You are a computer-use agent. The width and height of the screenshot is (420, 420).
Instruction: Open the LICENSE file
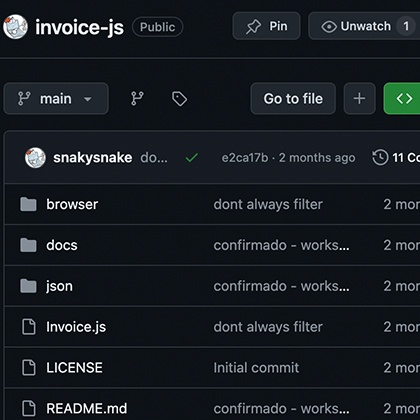click(74, 368)
